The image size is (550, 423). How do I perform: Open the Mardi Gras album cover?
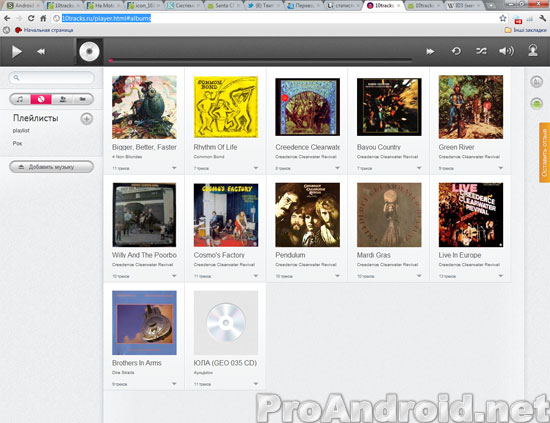(389, 215)
